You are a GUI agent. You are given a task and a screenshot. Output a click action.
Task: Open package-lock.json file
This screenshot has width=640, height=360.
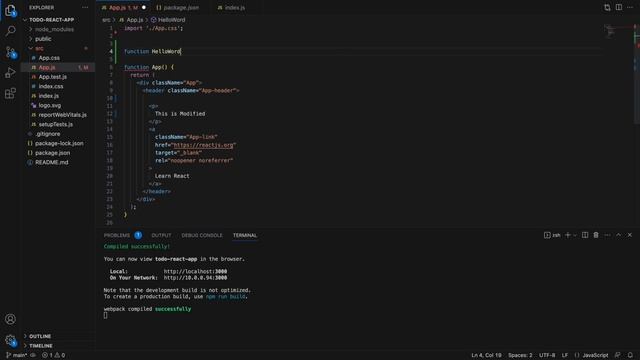click(59, 143)
